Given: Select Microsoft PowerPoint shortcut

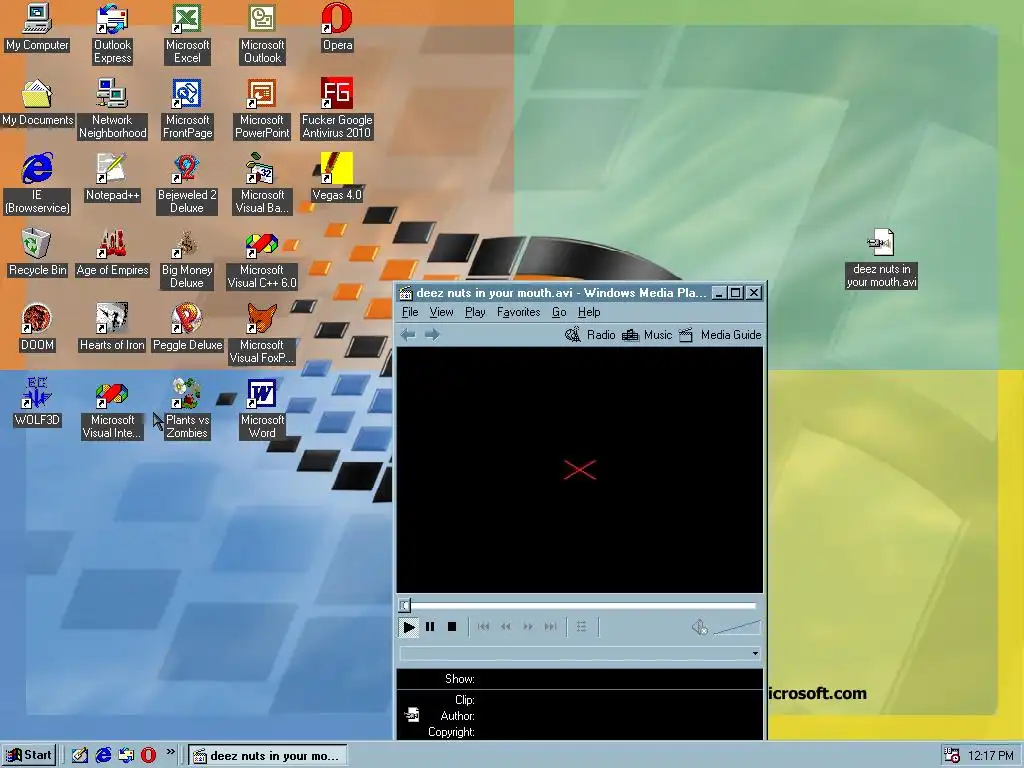Looking at the screenshot, I should point(262,109).
